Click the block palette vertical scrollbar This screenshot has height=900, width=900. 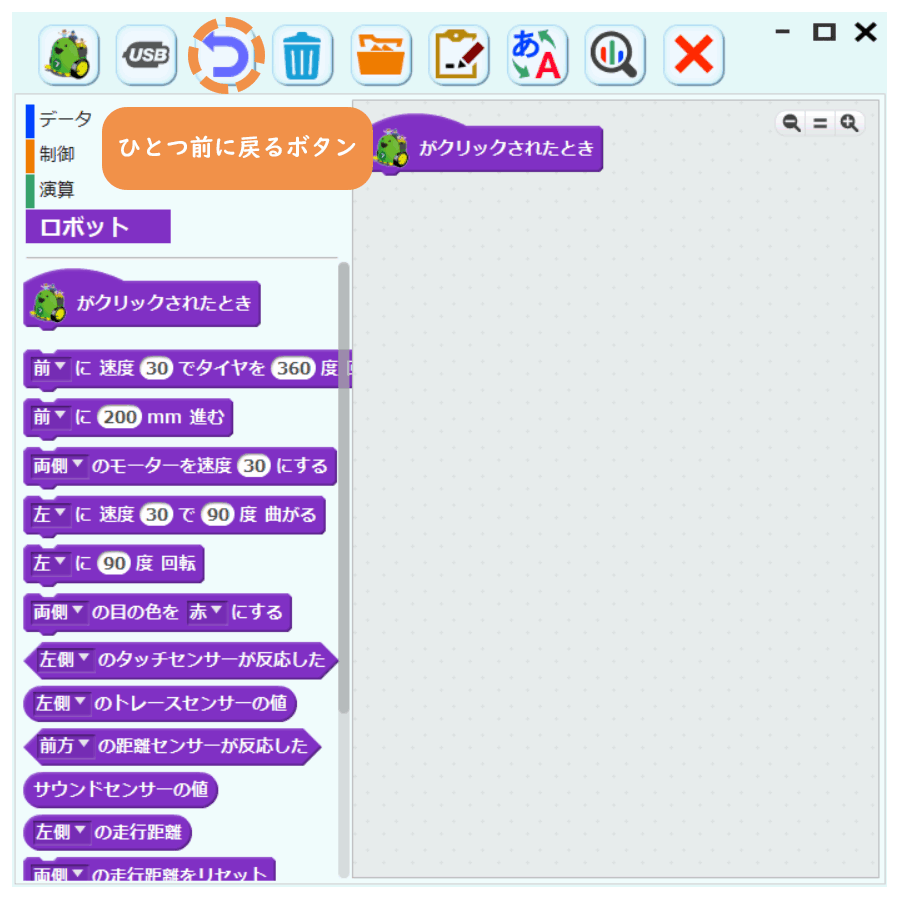pyautogui.click(x=344, y=488)
